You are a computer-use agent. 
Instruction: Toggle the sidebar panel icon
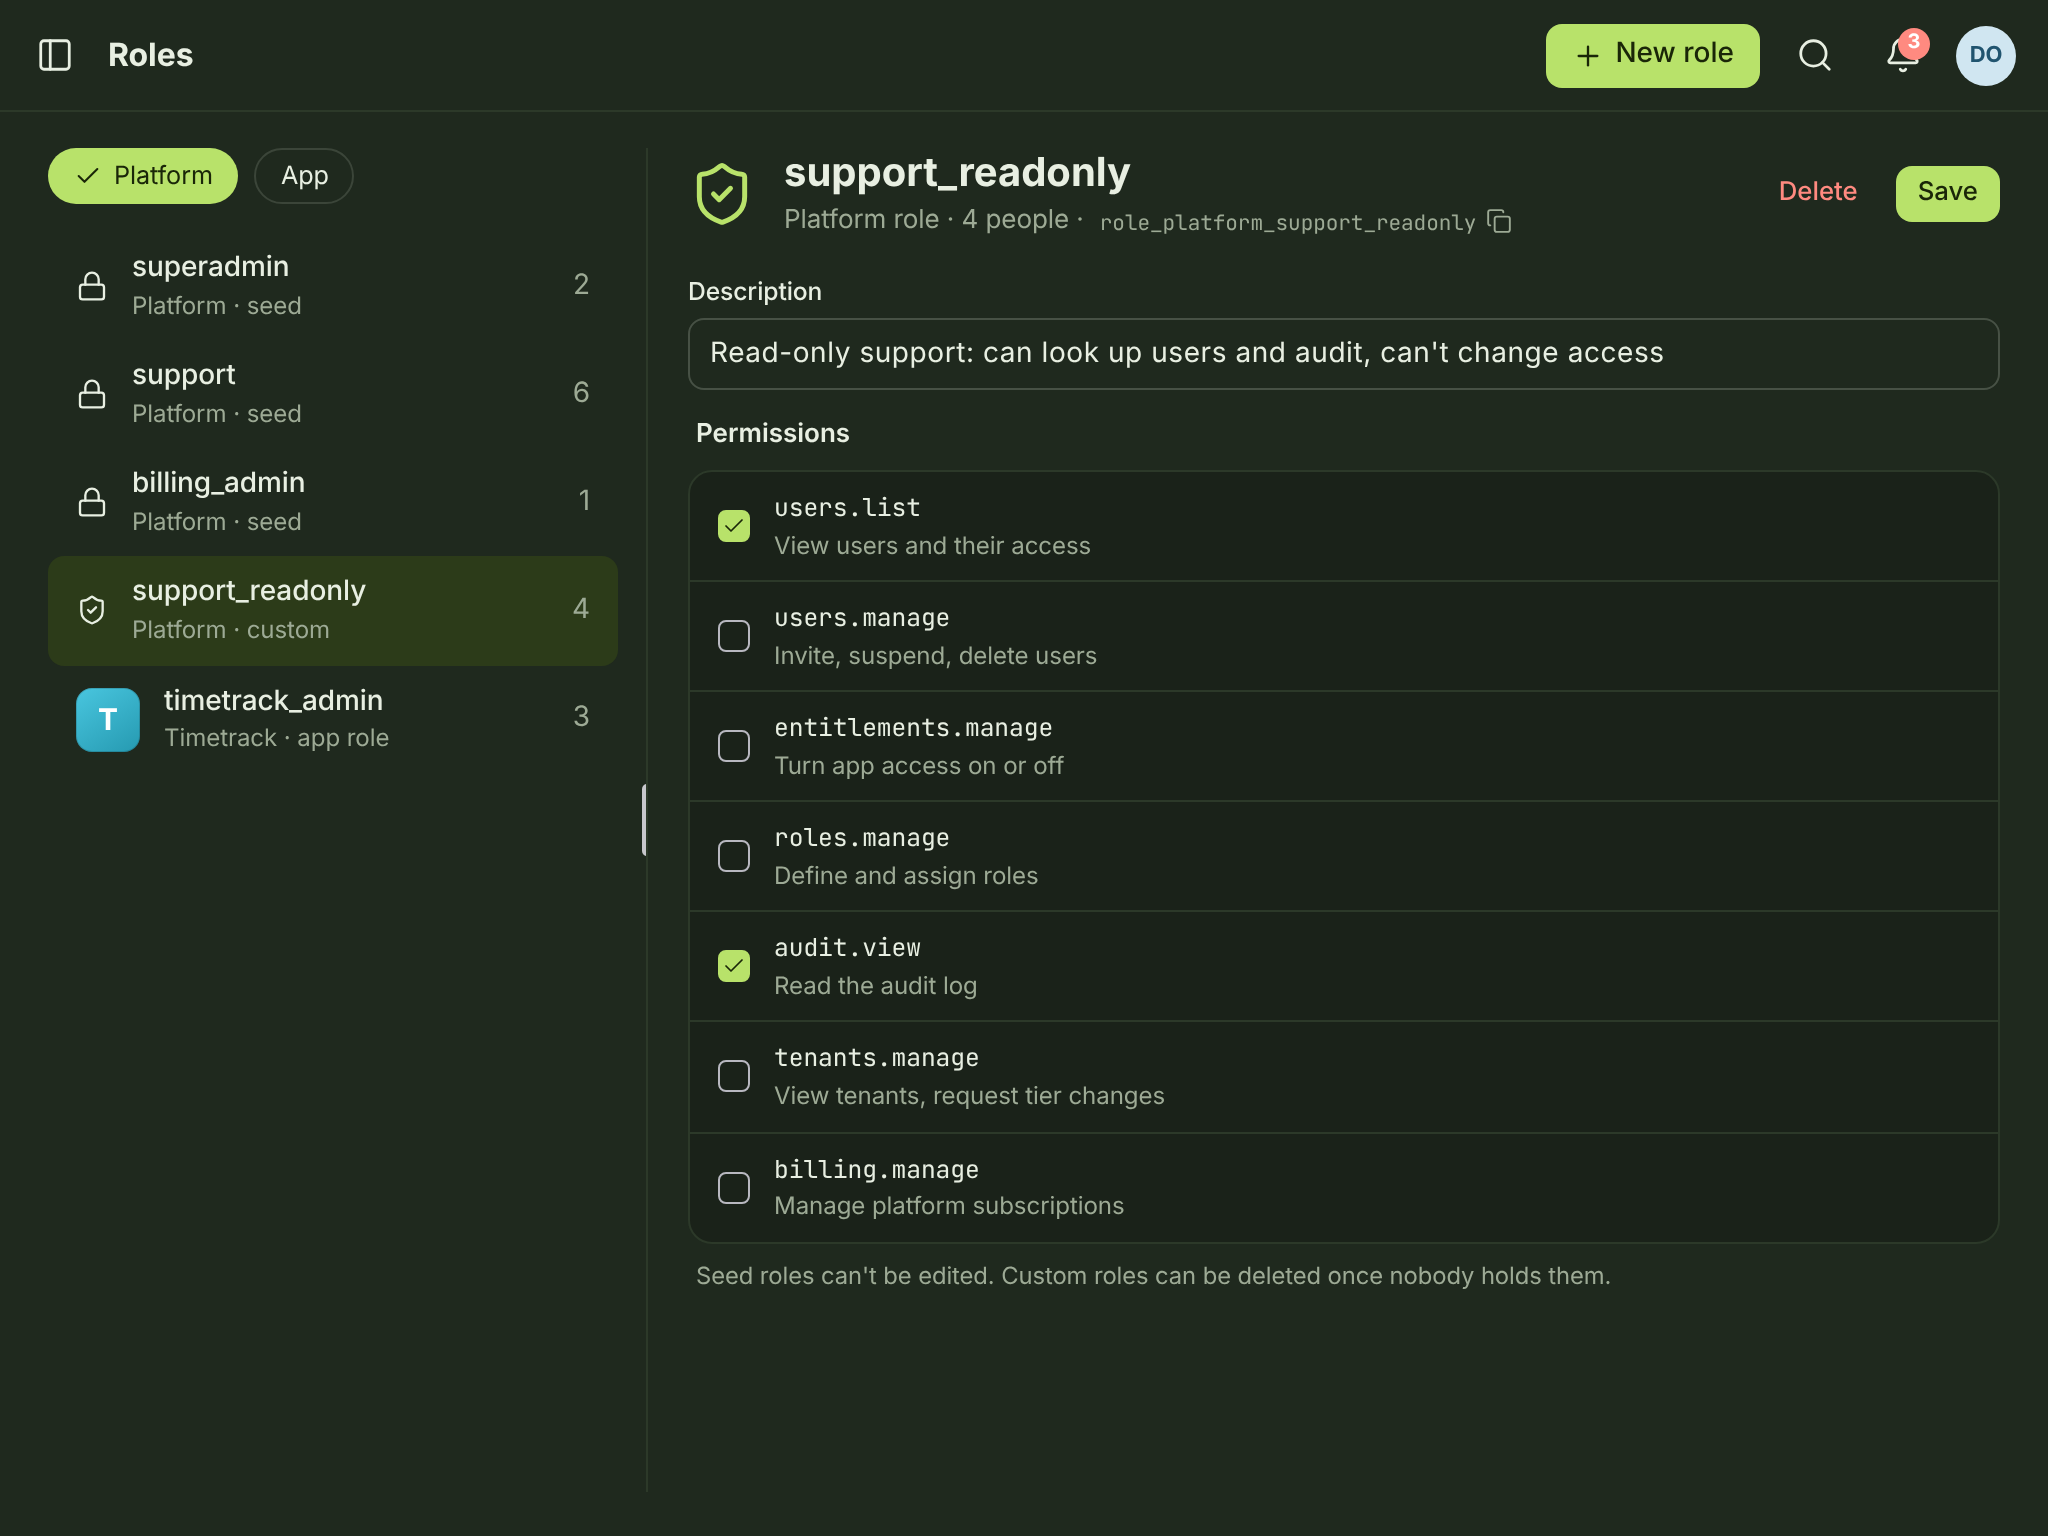coord(55,55)
